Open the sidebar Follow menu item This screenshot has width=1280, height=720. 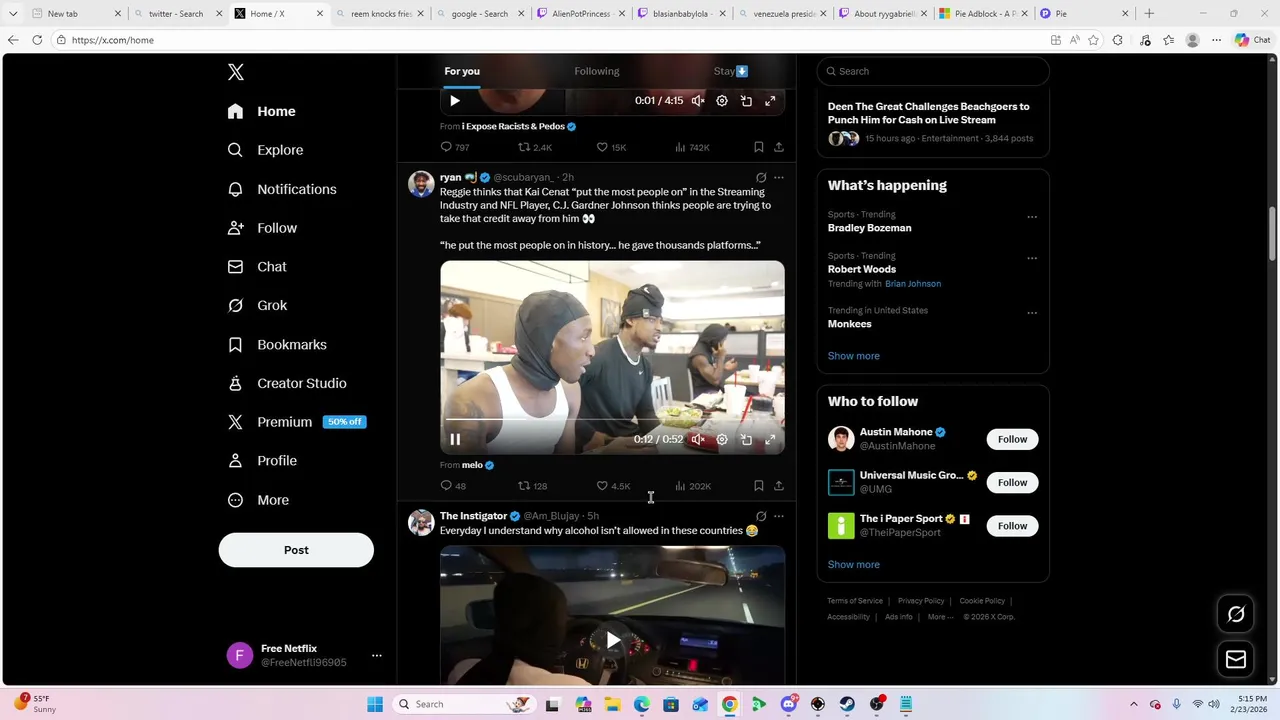(263, 228)
